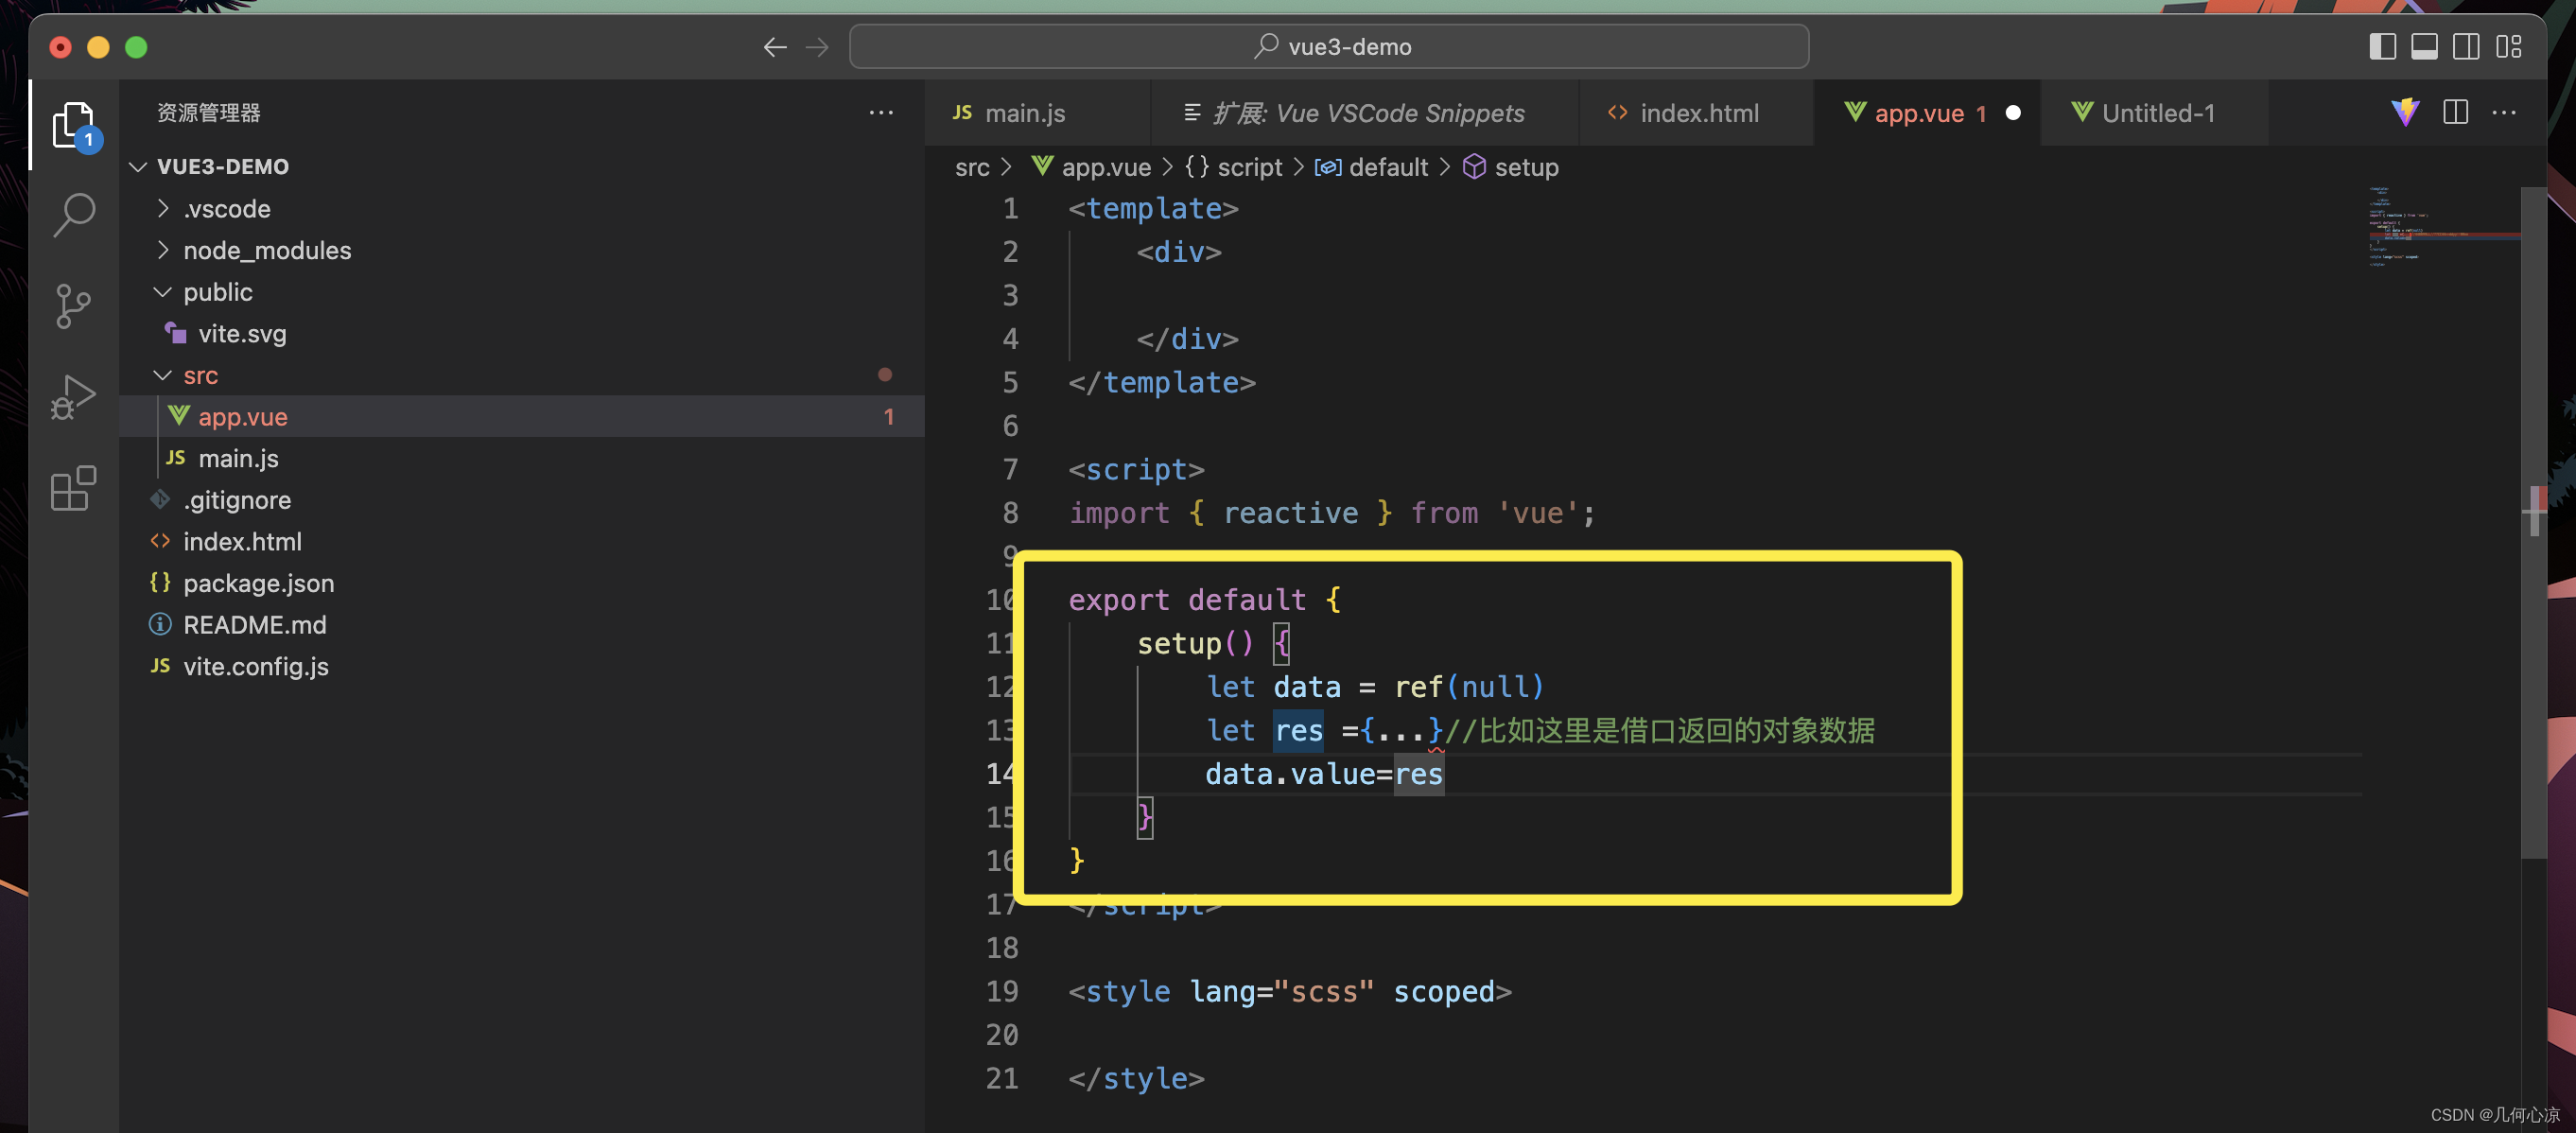
Task: Click the app.vue breadcrumb segment
Action: (x=1091, y=167)
